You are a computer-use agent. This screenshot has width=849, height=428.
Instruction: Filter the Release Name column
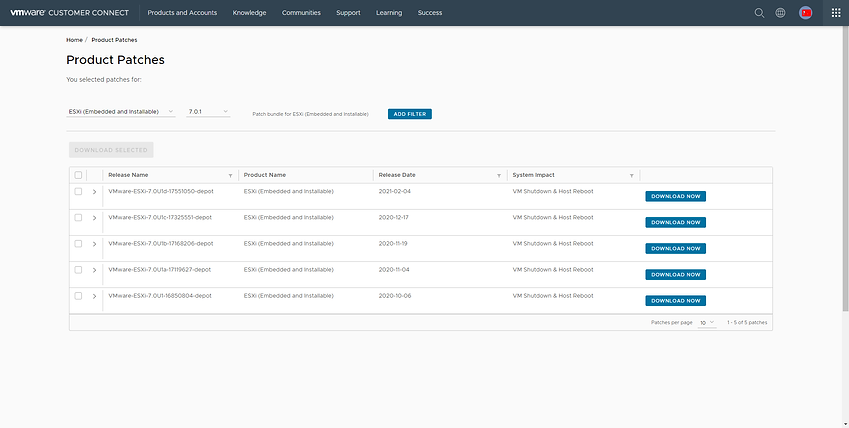tap(230, 176)
